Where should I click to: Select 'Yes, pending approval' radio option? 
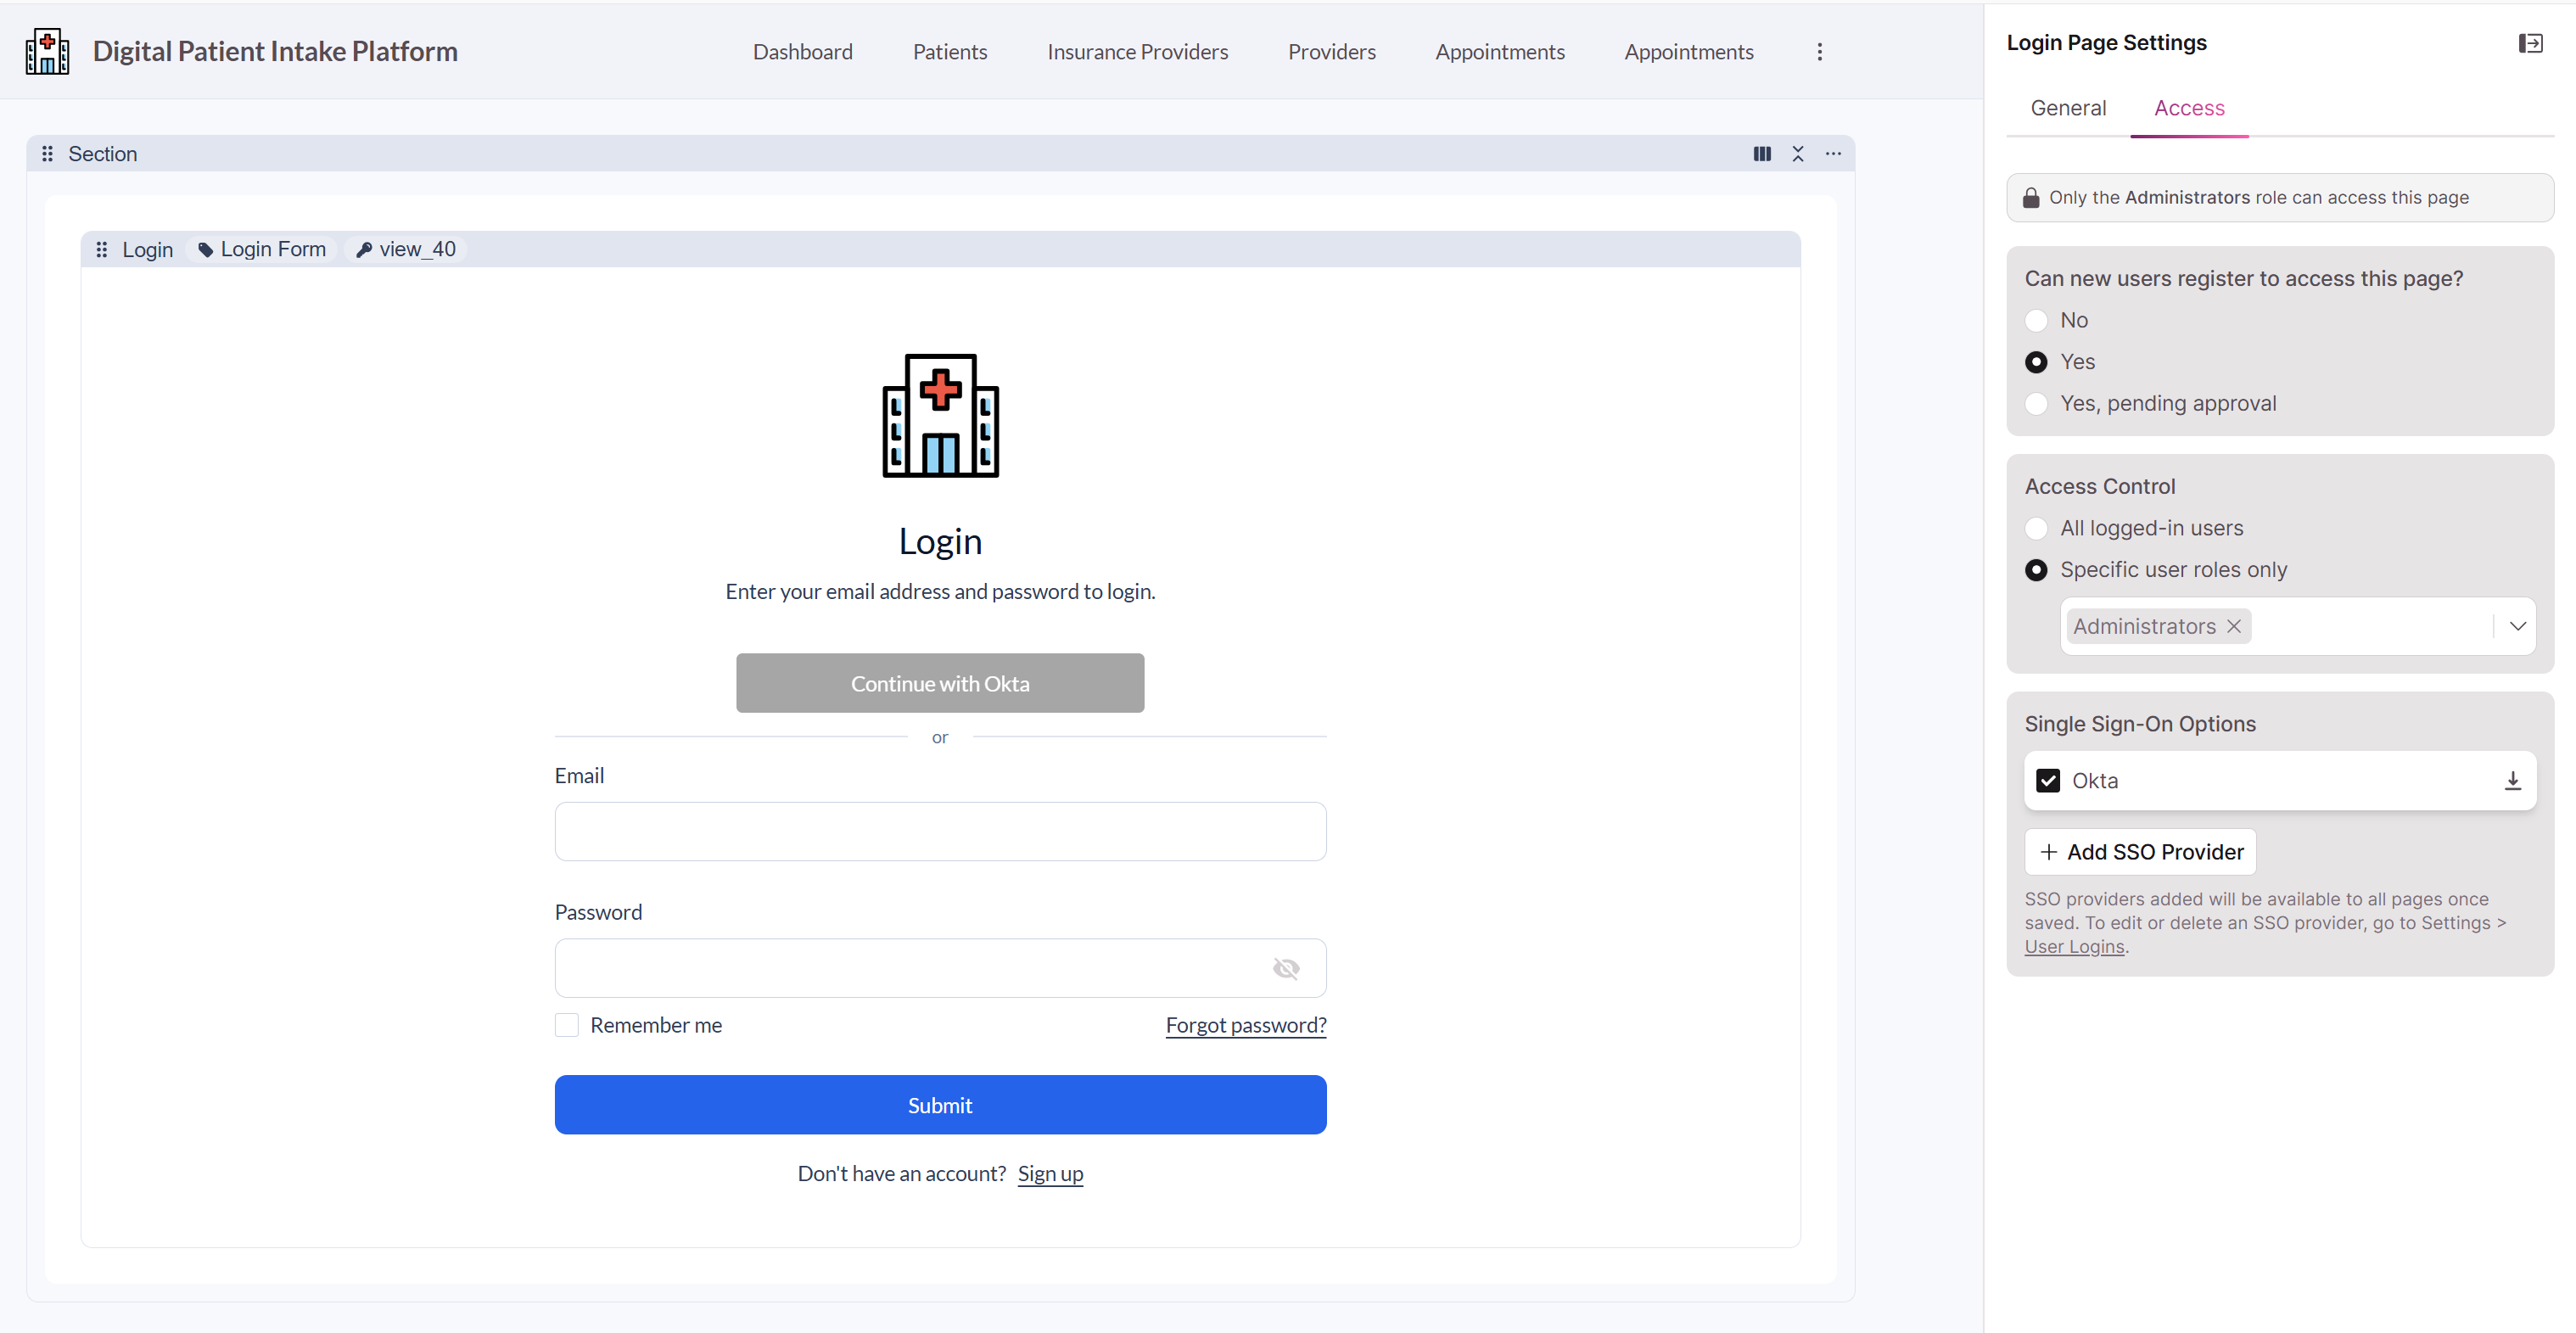(x=2036, y=404)
